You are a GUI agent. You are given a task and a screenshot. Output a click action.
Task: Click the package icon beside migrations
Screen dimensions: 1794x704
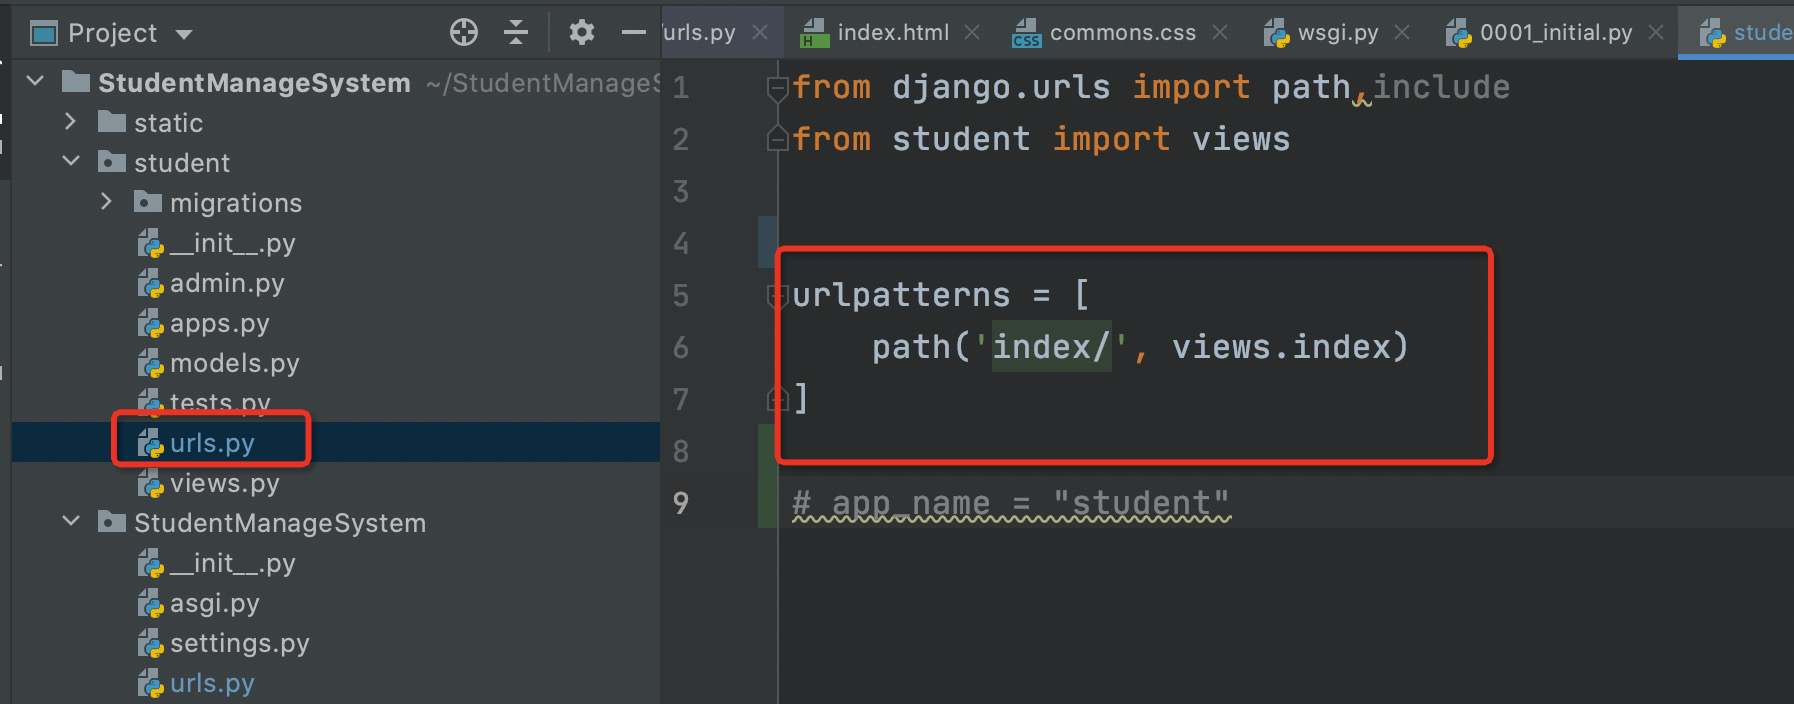[148, 202]
